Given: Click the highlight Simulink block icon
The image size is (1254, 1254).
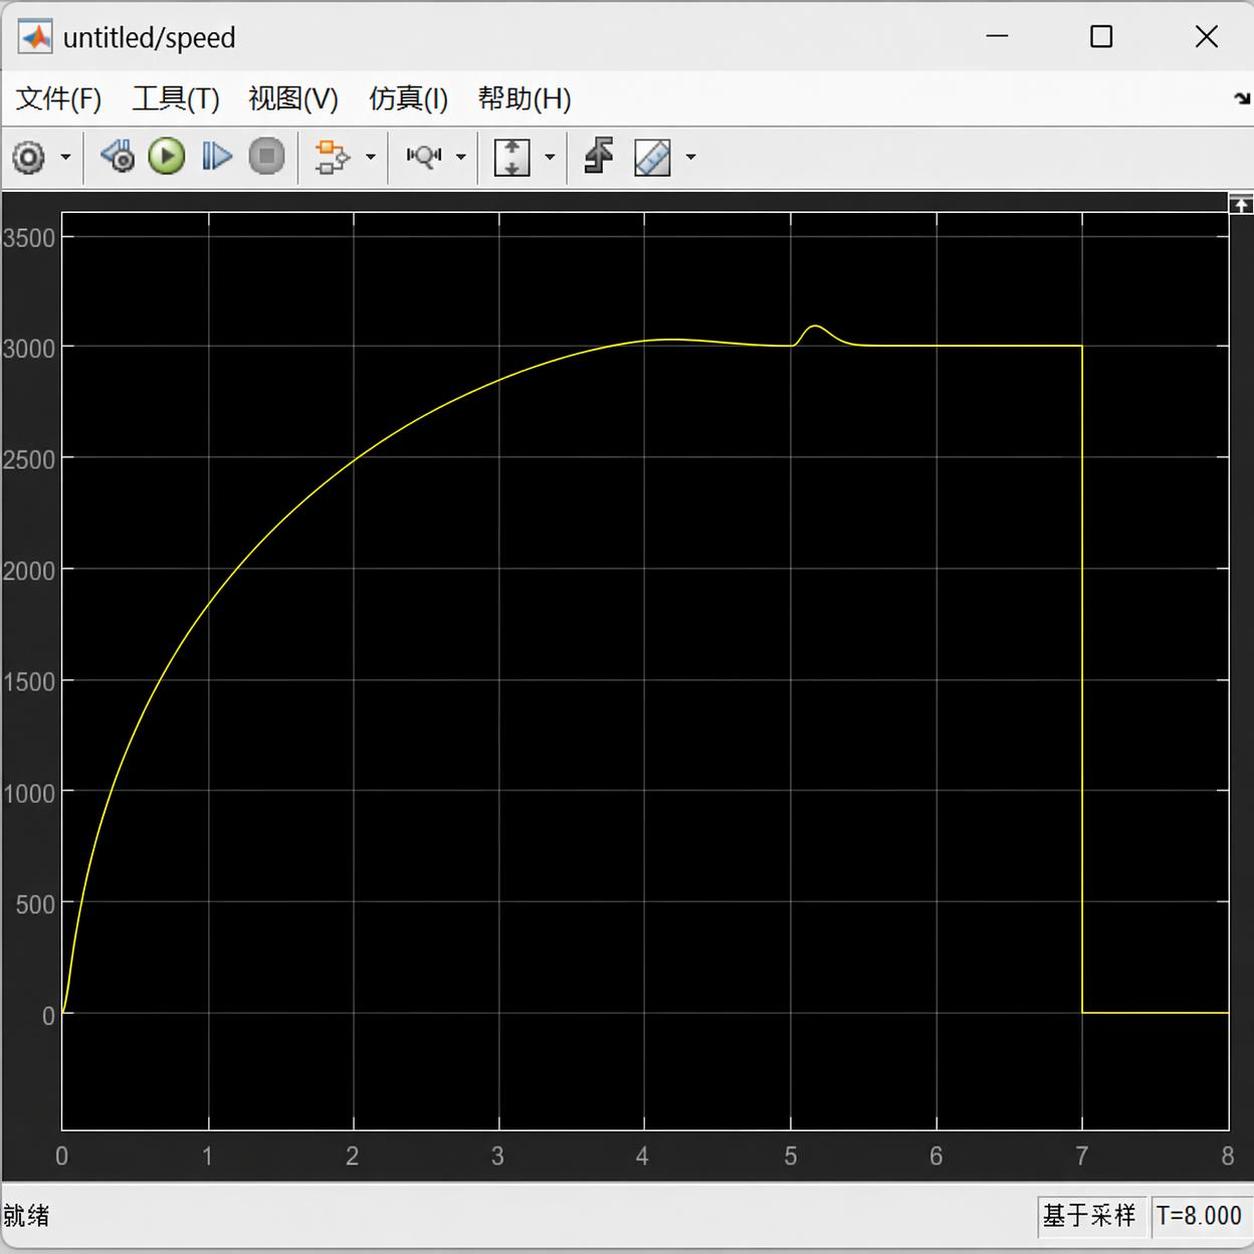Looking at the screenshot, I should pos(332,157).
